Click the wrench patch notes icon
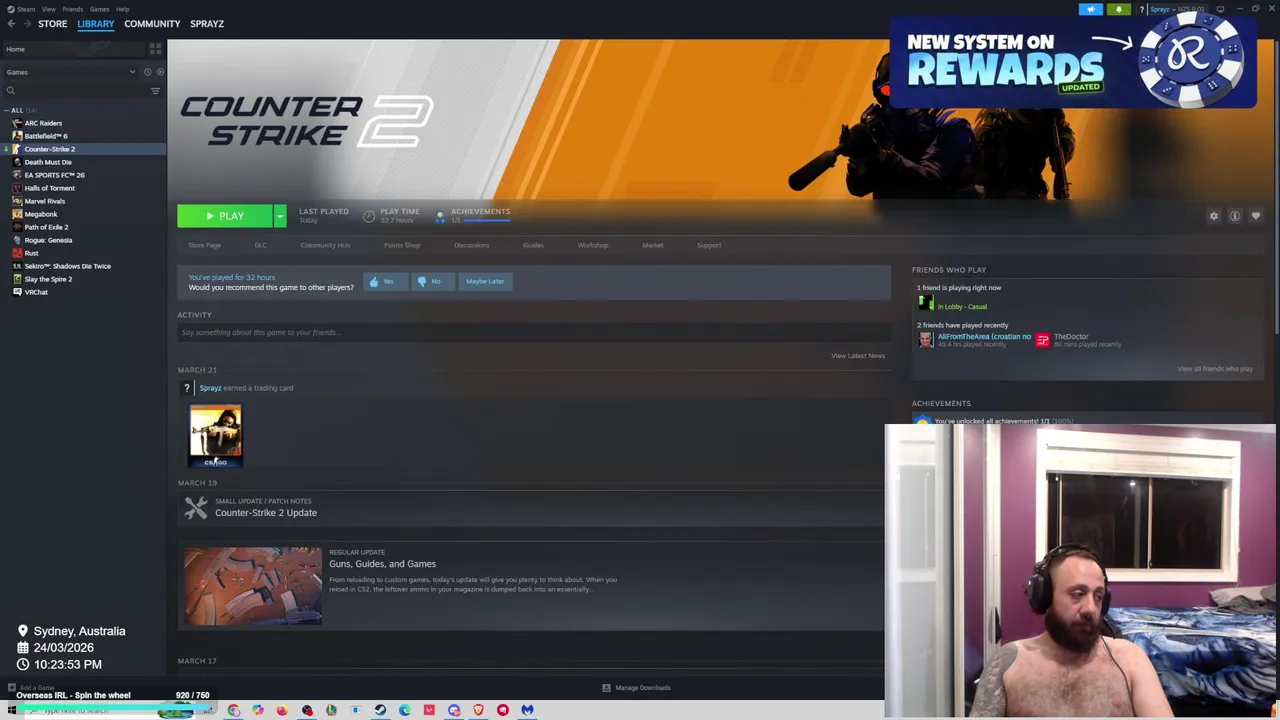The width and height of the screenshot is (1280, 720). (x=196, y=508)
